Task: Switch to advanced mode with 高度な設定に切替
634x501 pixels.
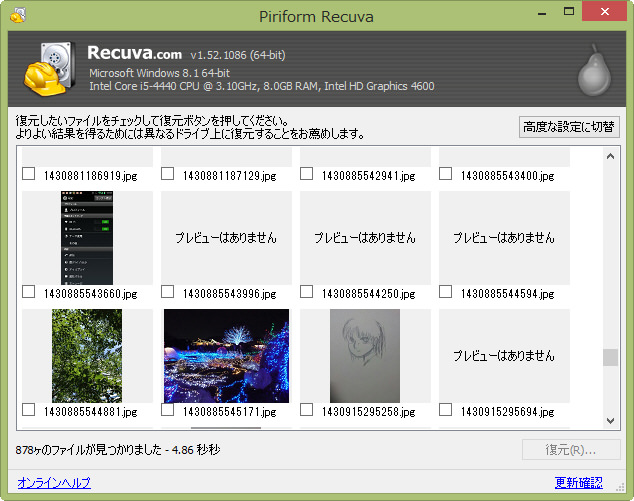Action: (569, 127)
